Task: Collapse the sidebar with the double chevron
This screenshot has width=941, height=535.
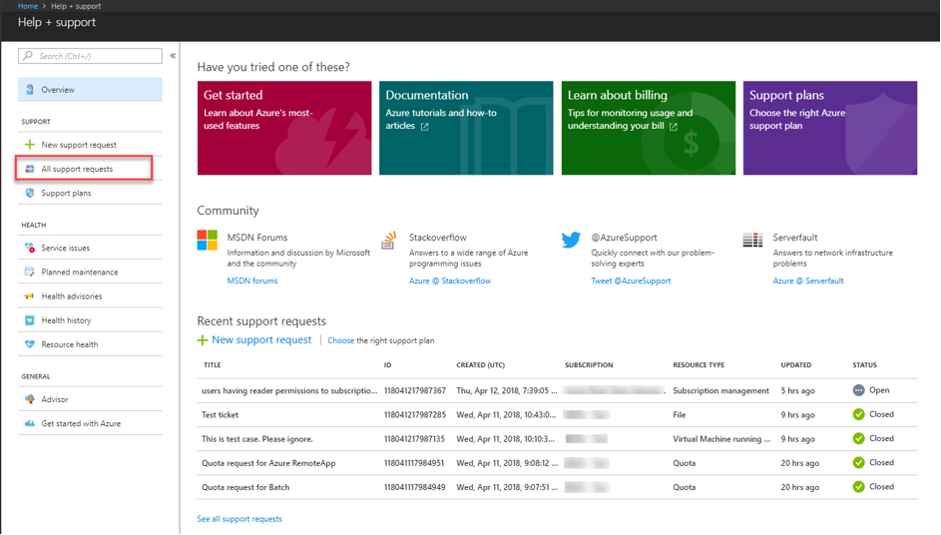Action: [173, 56]
